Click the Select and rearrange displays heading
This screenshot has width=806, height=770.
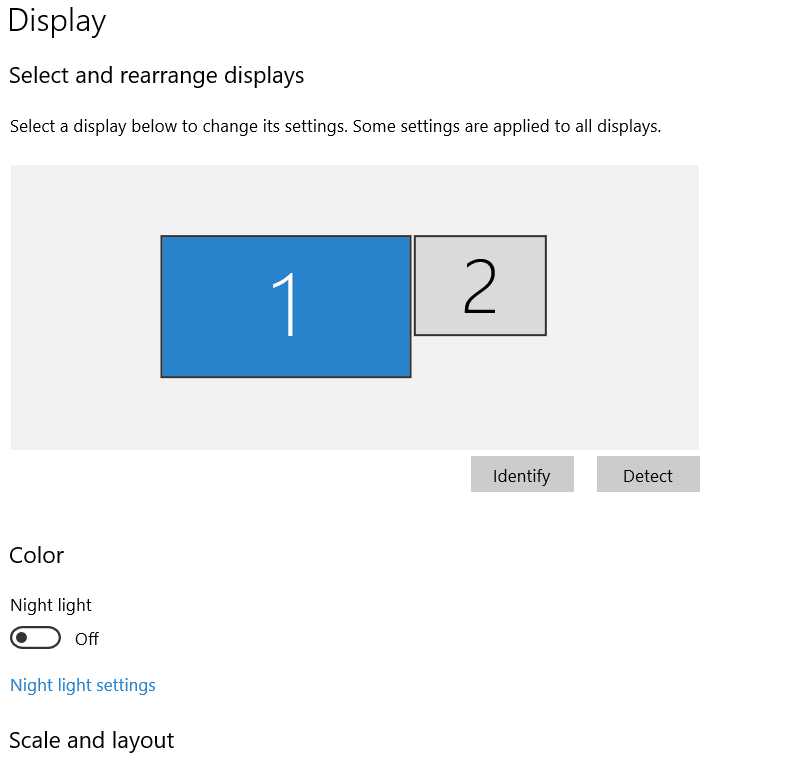(x=156, y=75)
